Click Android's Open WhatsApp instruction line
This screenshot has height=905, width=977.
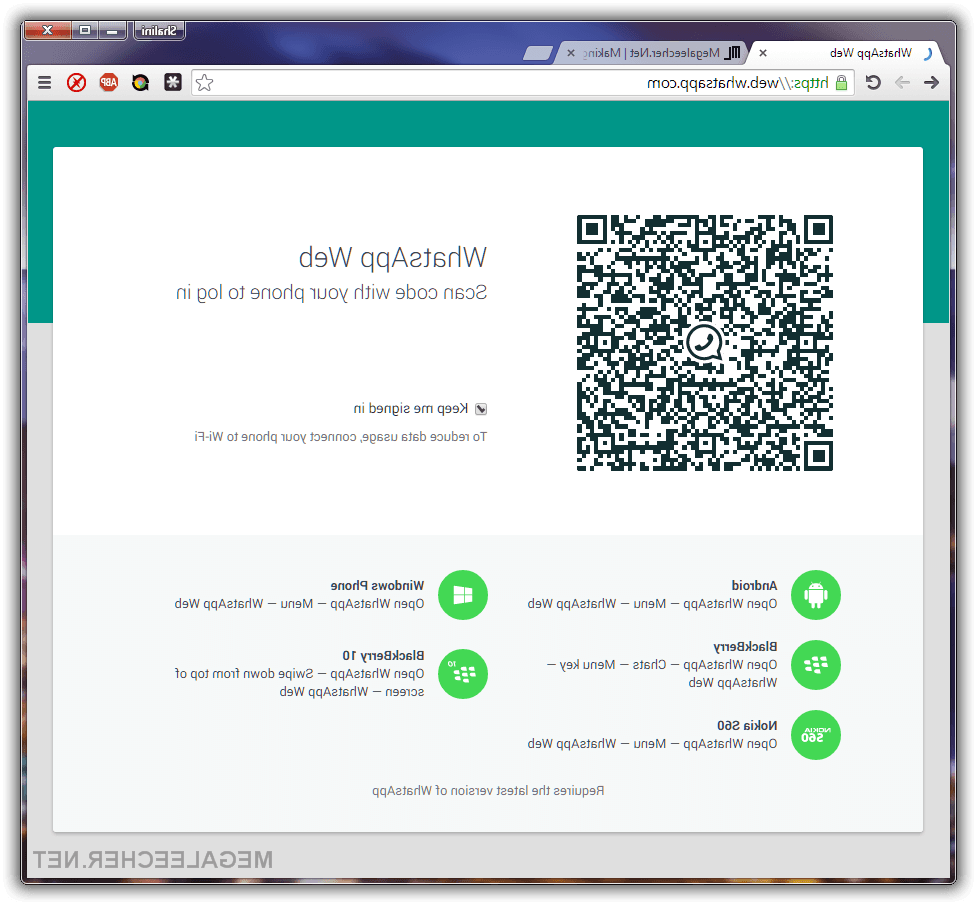[652, 604]
